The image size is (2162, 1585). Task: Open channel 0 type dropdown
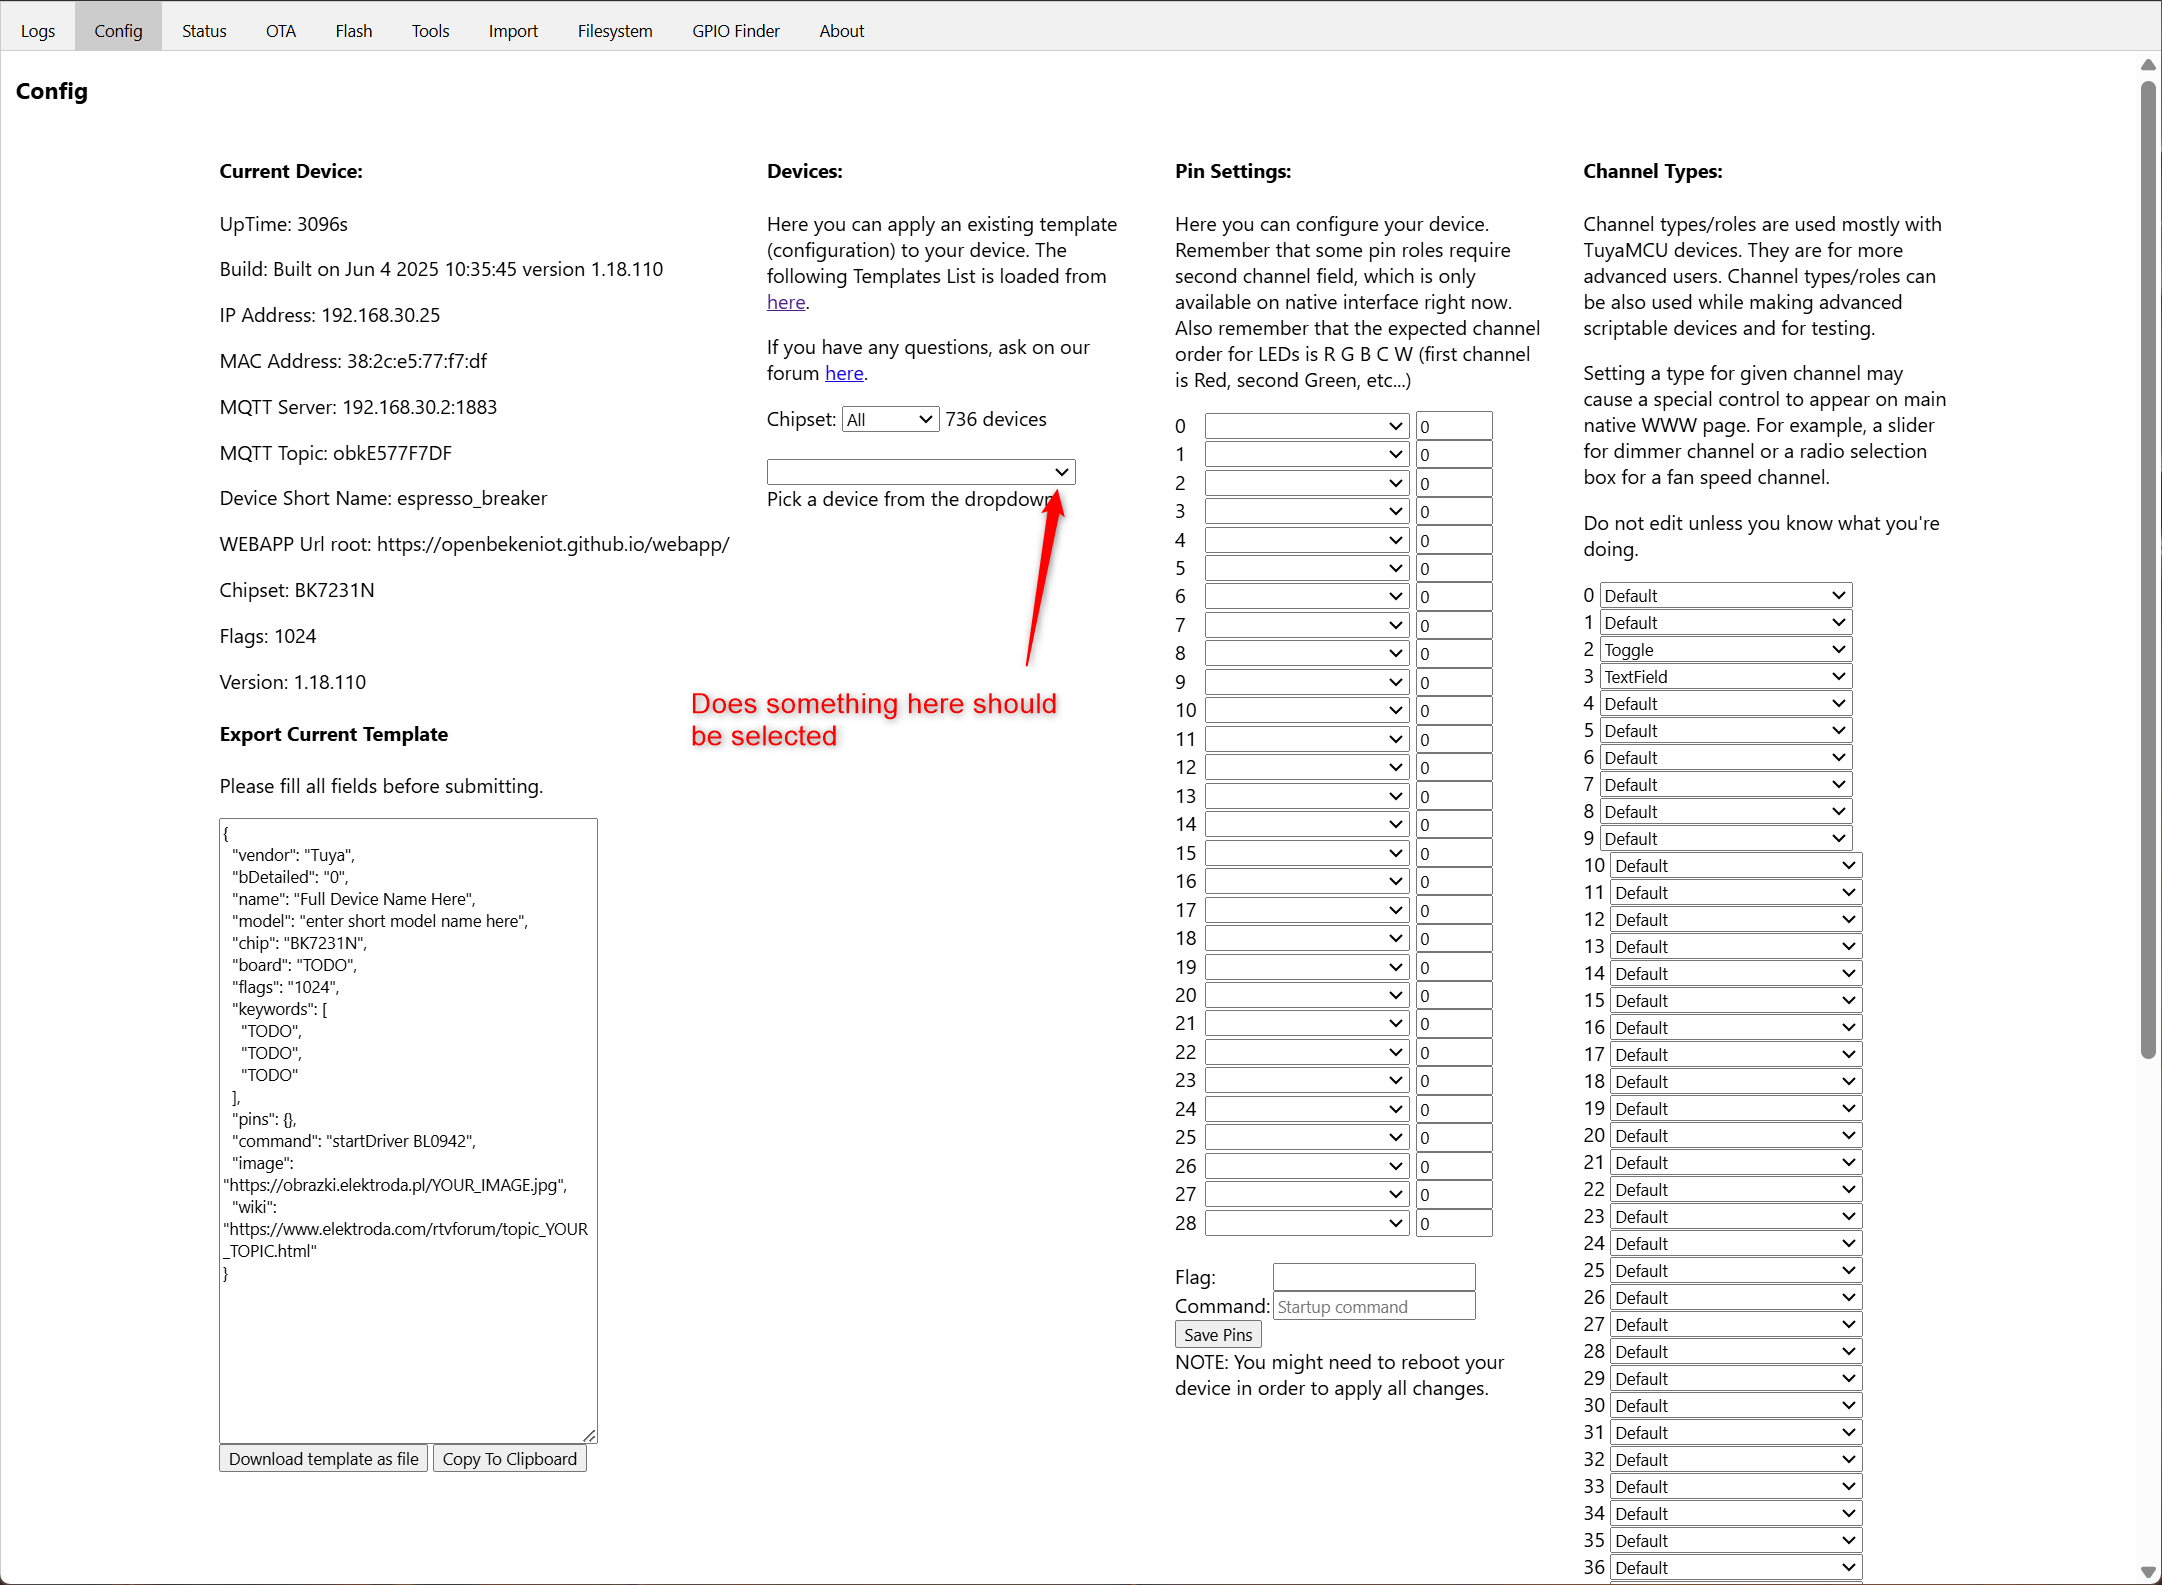(1726, 596)
